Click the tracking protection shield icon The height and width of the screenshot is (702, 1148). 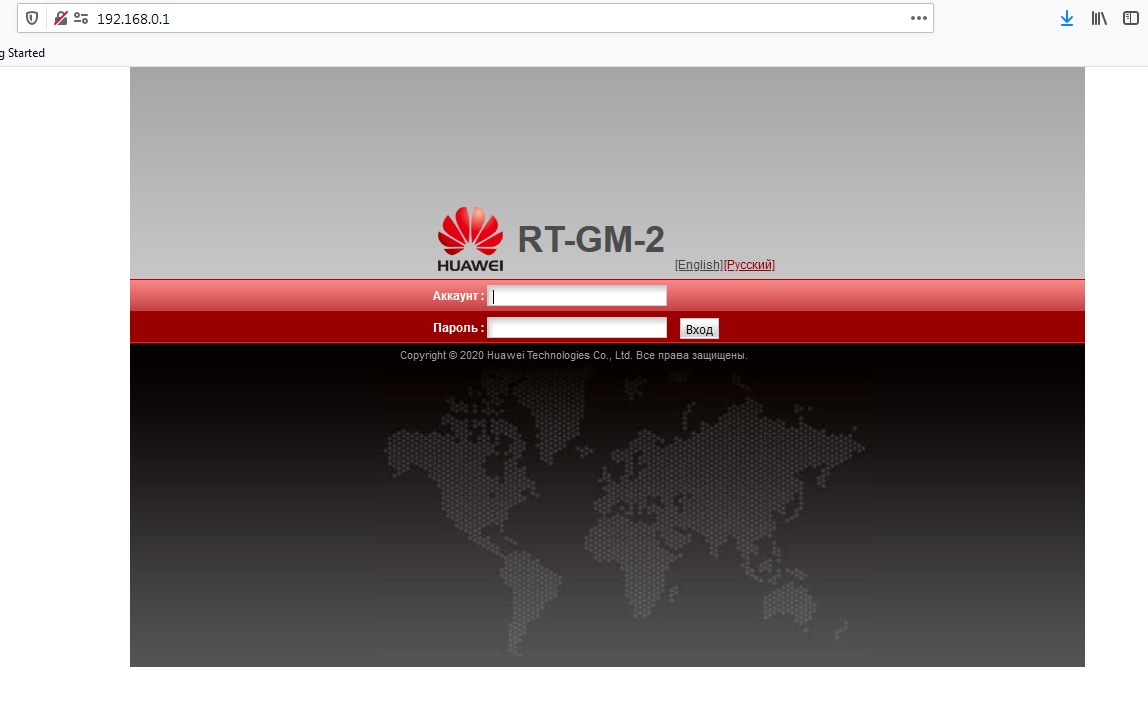(32, 18)
